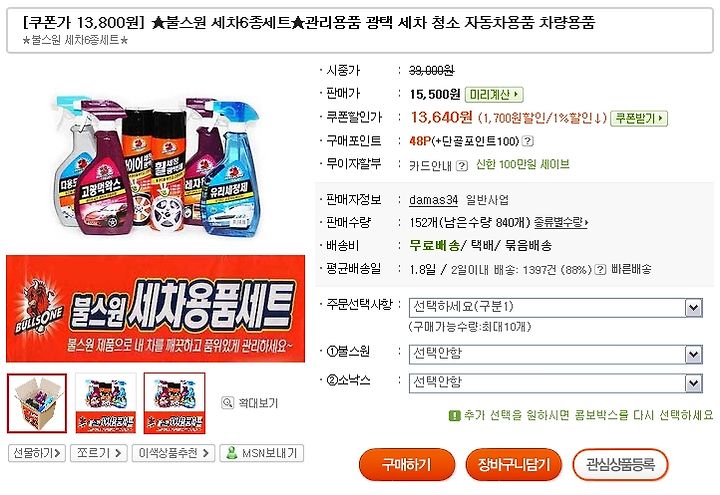Open the damas34 seller link
The image size is (720, 495).
433,200
